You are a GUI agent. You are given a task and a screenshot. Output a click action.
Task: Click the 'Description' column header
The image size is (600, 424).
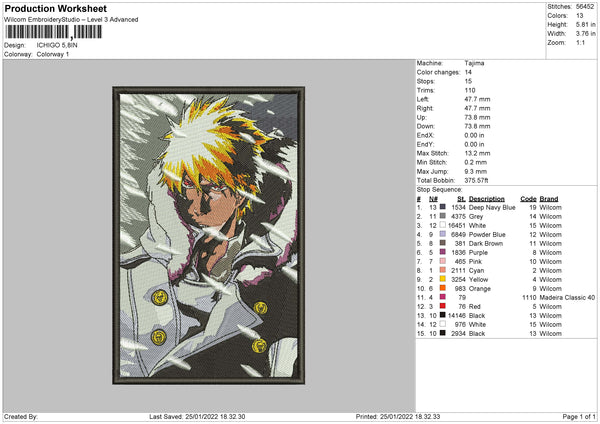click(486, 199)
